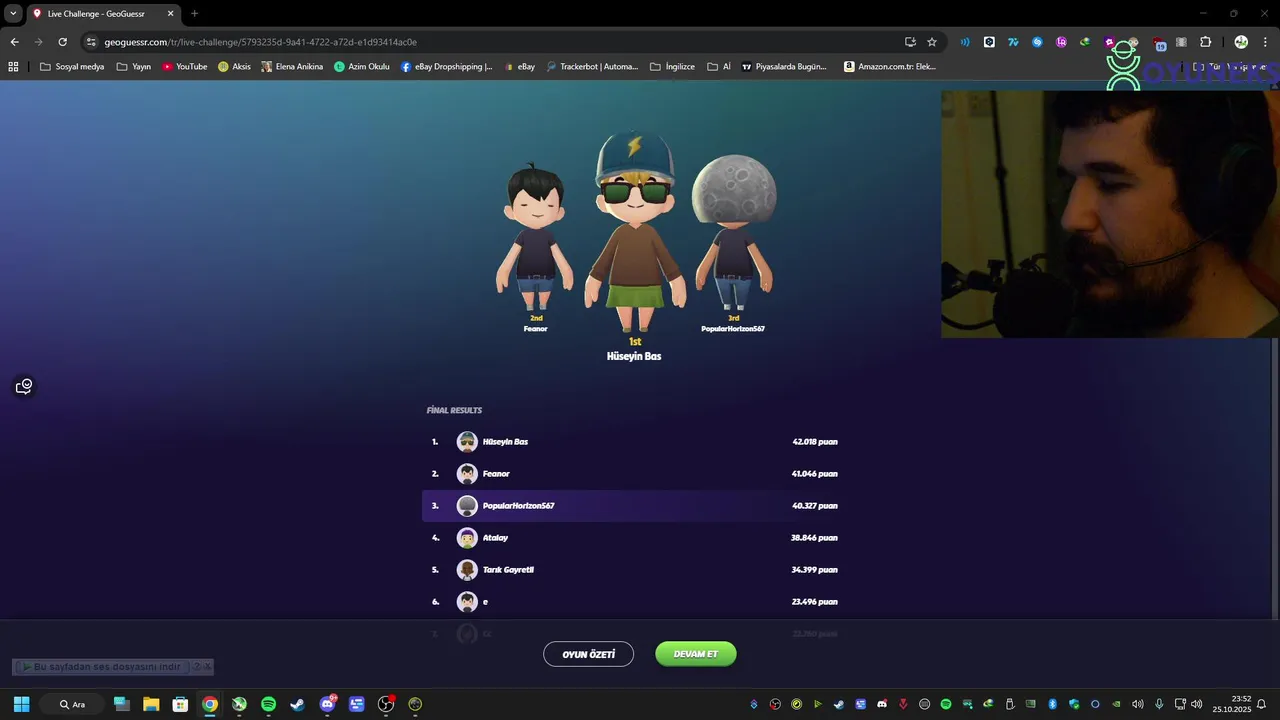Open the AI bookmarks folder

pos(719,66)
